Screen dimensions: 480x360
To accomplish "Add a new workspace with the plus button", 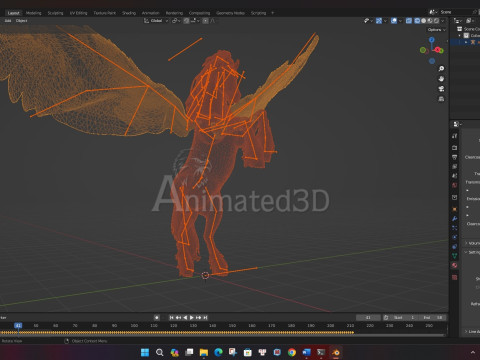I will (x=273, y=13).
